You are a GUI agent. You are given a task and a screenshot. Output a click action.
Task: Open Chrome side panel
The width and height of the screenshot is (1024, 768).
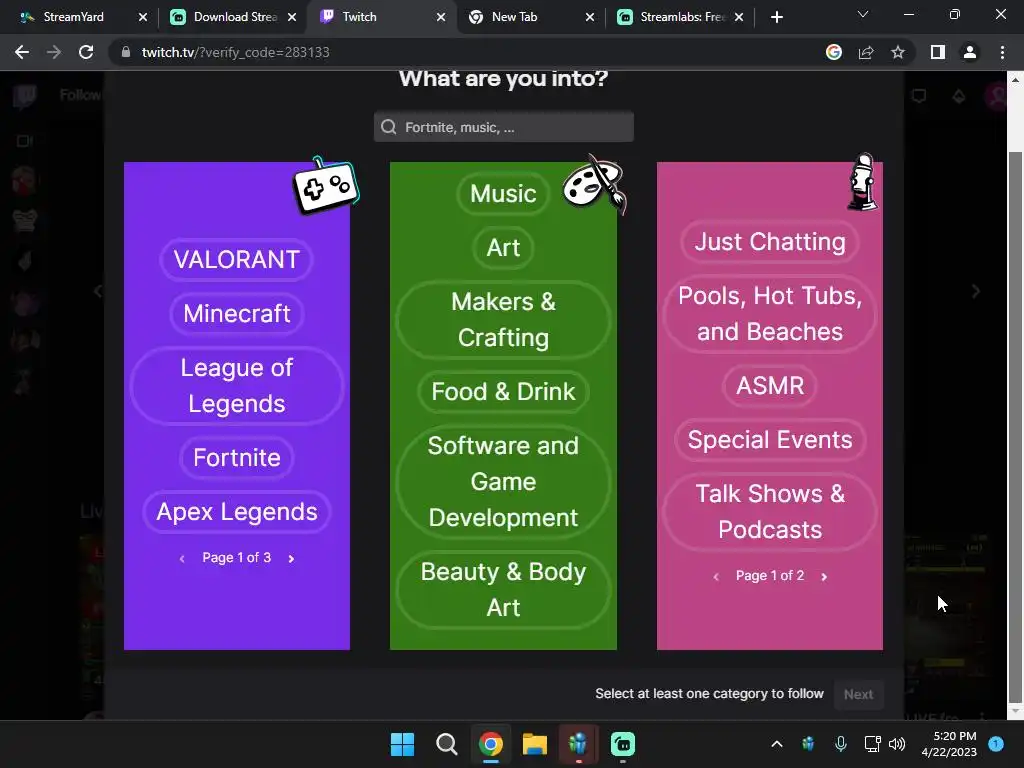pyautogui.click(x=938, y=52)
